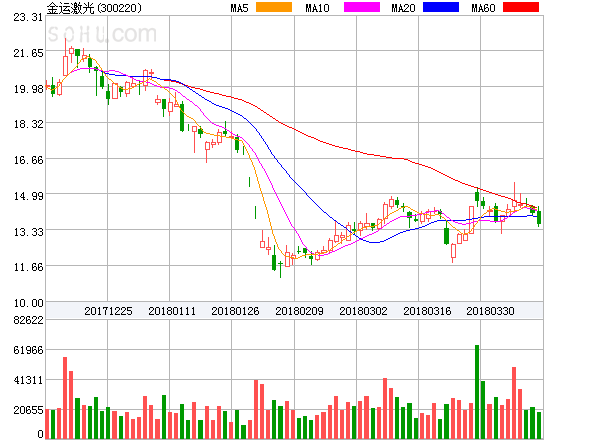This screenshot has height=440, width=600.
Task: Click the 19.98 price axis label
Action: (x=28, y=89)
